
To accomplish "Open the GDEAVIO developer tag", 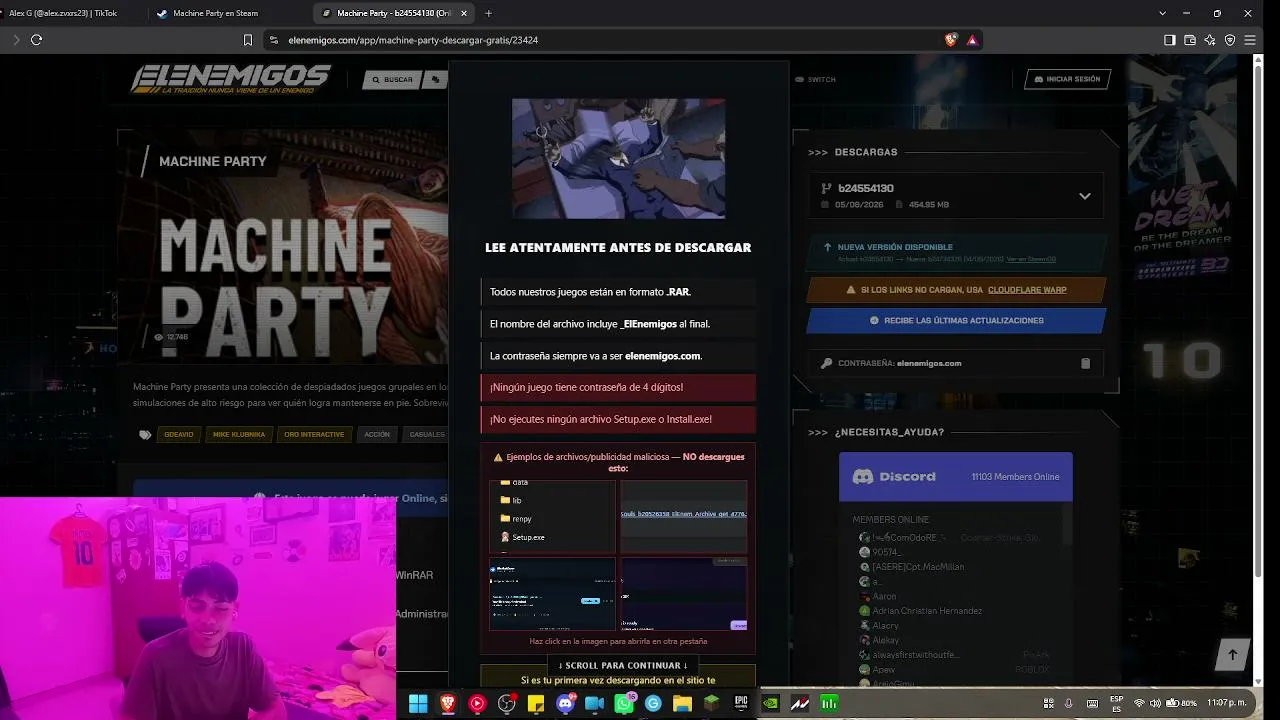I will click(x=179, y=435).
